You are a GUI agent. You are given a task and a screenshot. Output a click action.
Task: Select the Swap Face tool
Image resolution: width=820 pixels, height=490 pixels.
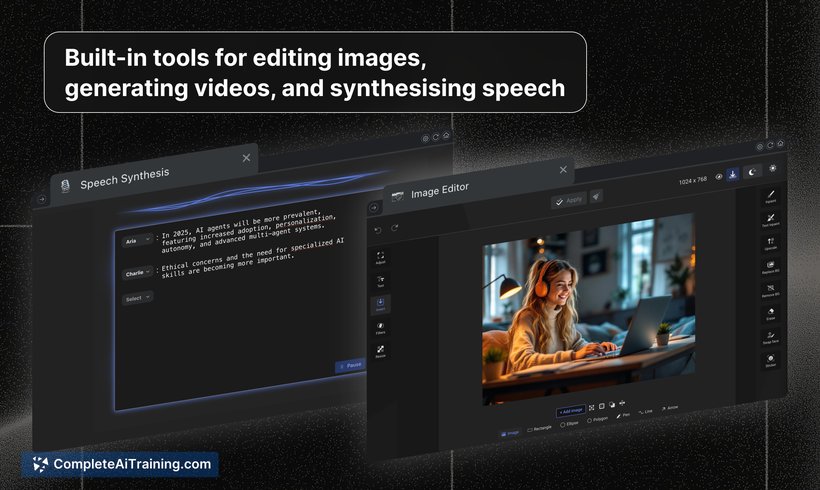(770, 337)
